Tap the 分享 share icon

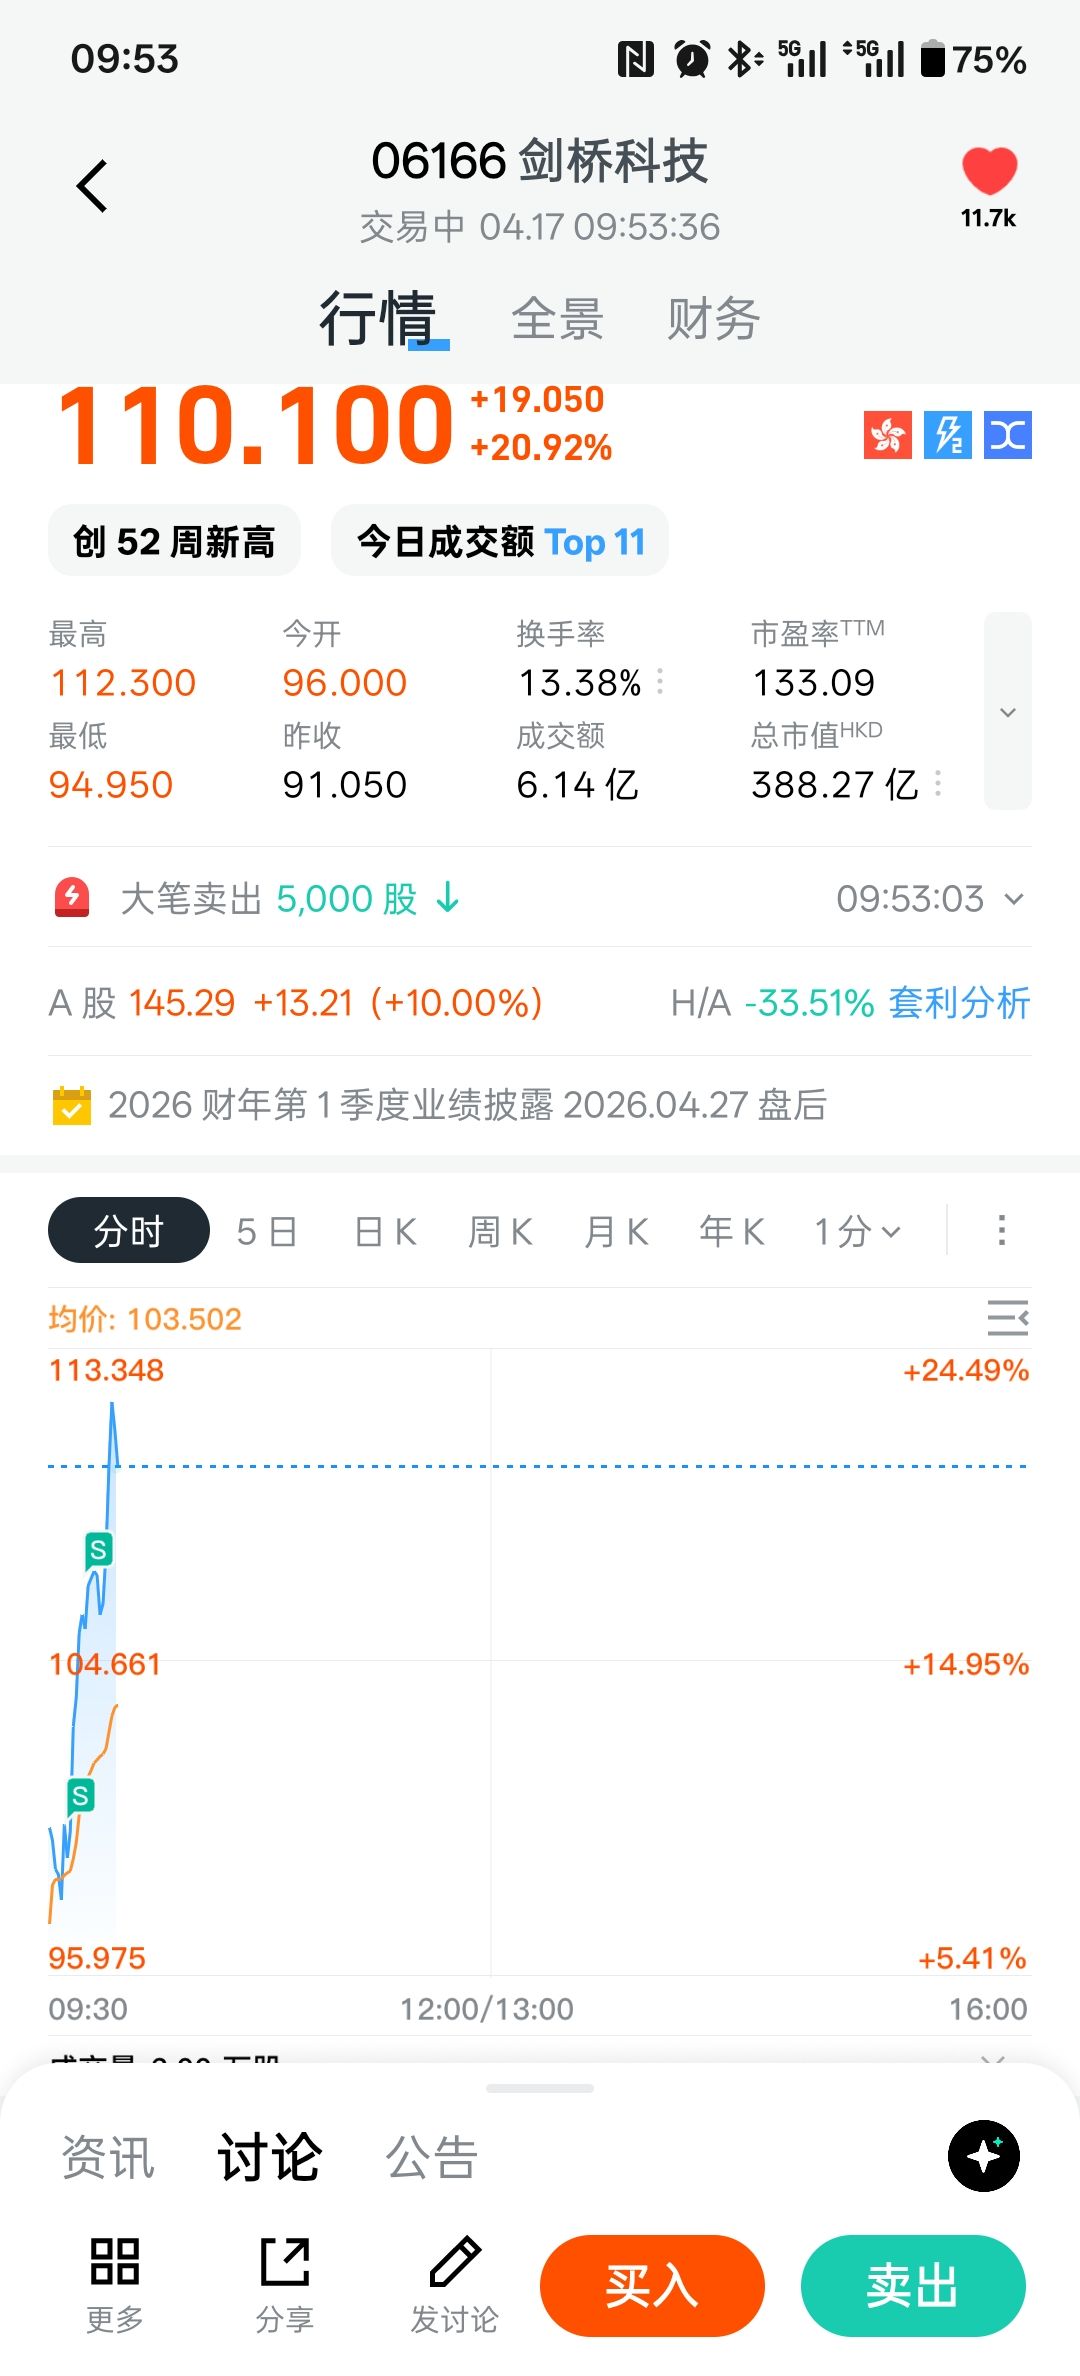point(285,2262)
